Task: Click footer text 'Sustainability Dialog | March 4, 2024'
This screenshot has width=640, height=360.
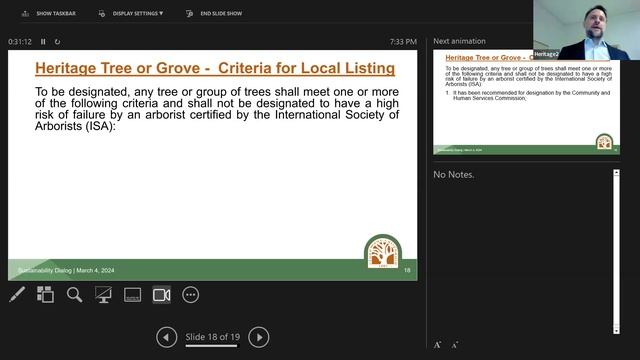Action: pyautogui.click(x=66, y=270)
